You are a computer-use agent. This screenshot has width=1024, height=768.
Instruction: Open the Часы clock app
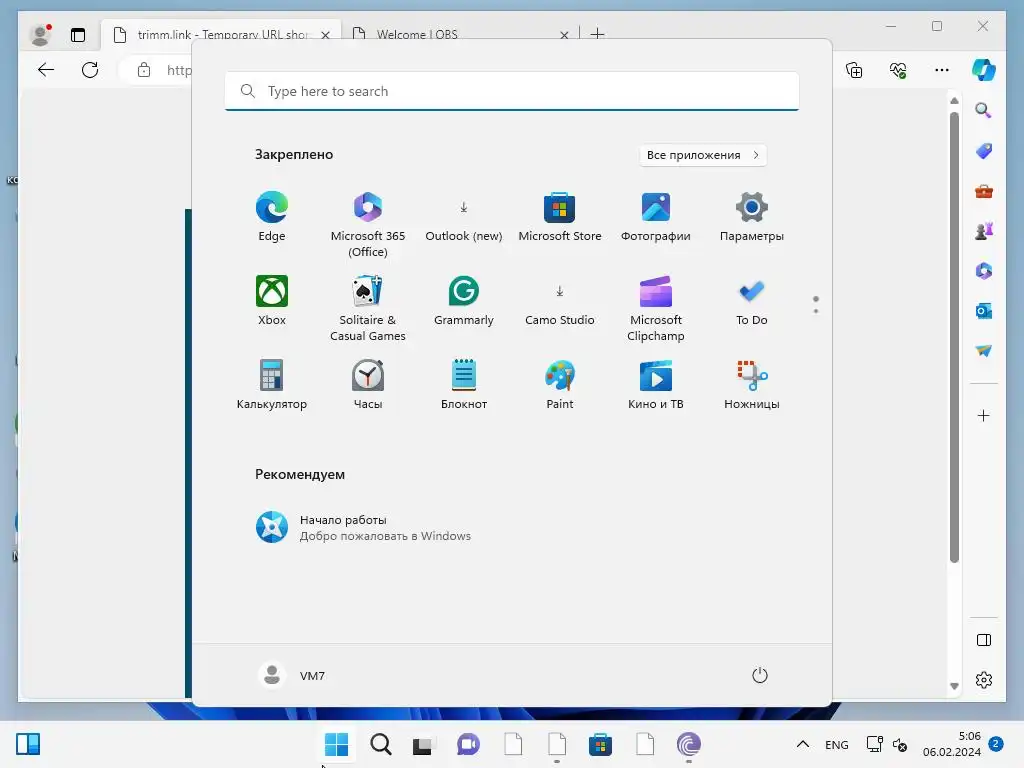[368, 385]
